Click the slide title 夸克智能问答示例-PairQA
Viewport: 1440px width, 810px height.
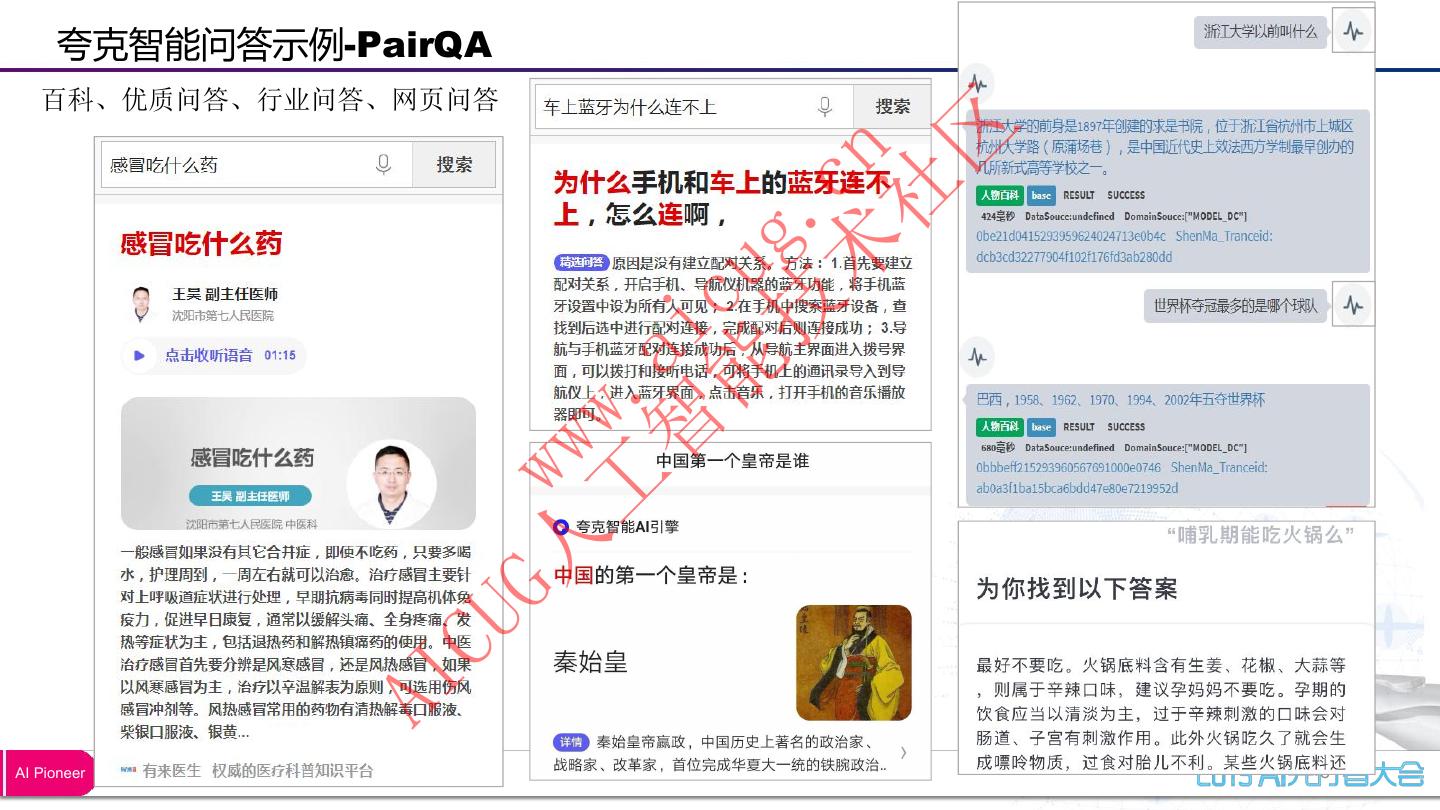(274, 44)
